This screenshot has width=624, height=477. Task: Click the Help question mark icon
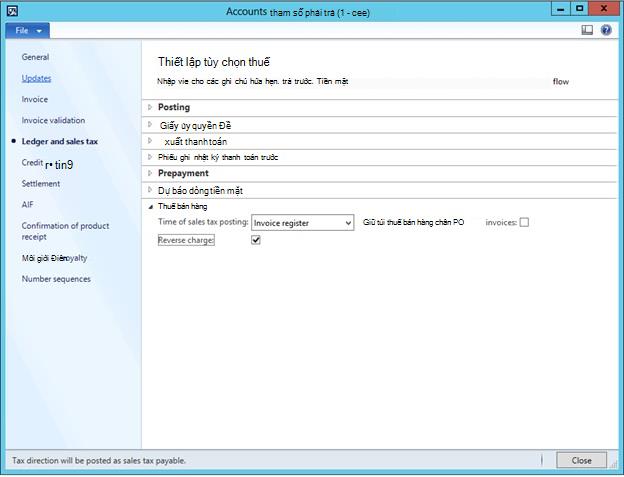[606, 30]
